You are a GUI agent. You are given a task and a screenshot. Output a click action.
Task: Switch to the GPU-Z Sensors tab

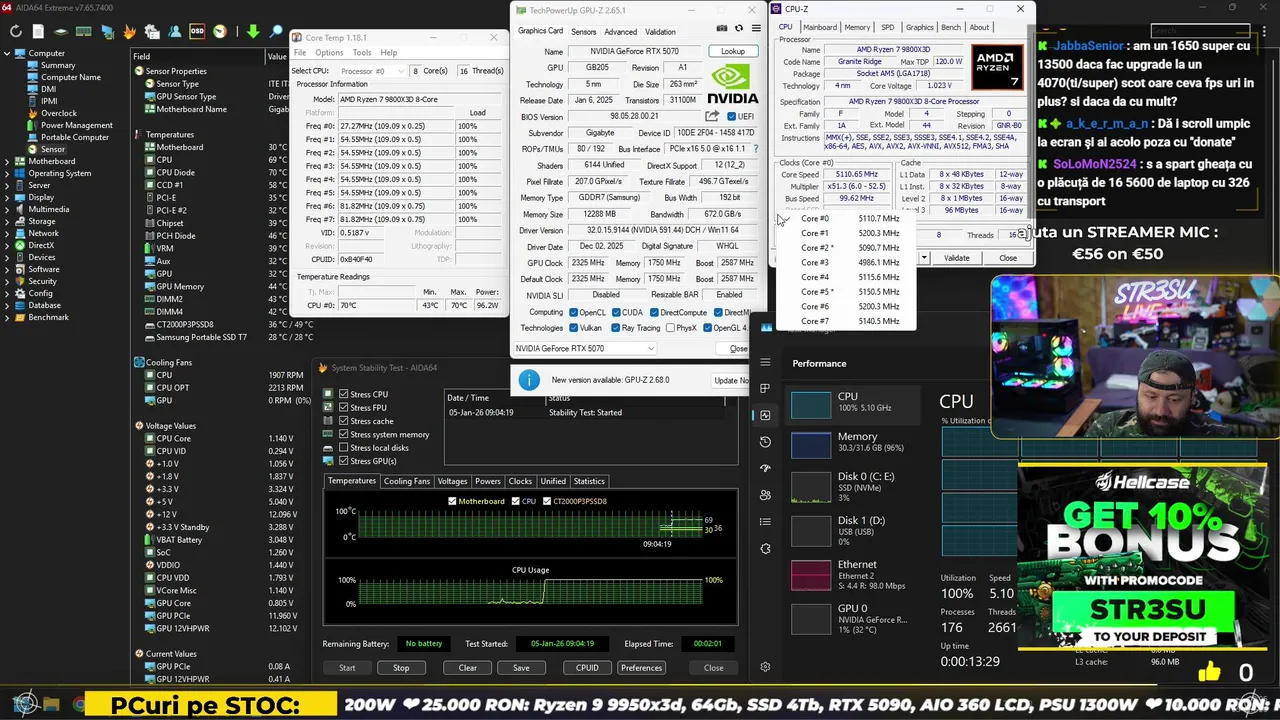(583, 32)
